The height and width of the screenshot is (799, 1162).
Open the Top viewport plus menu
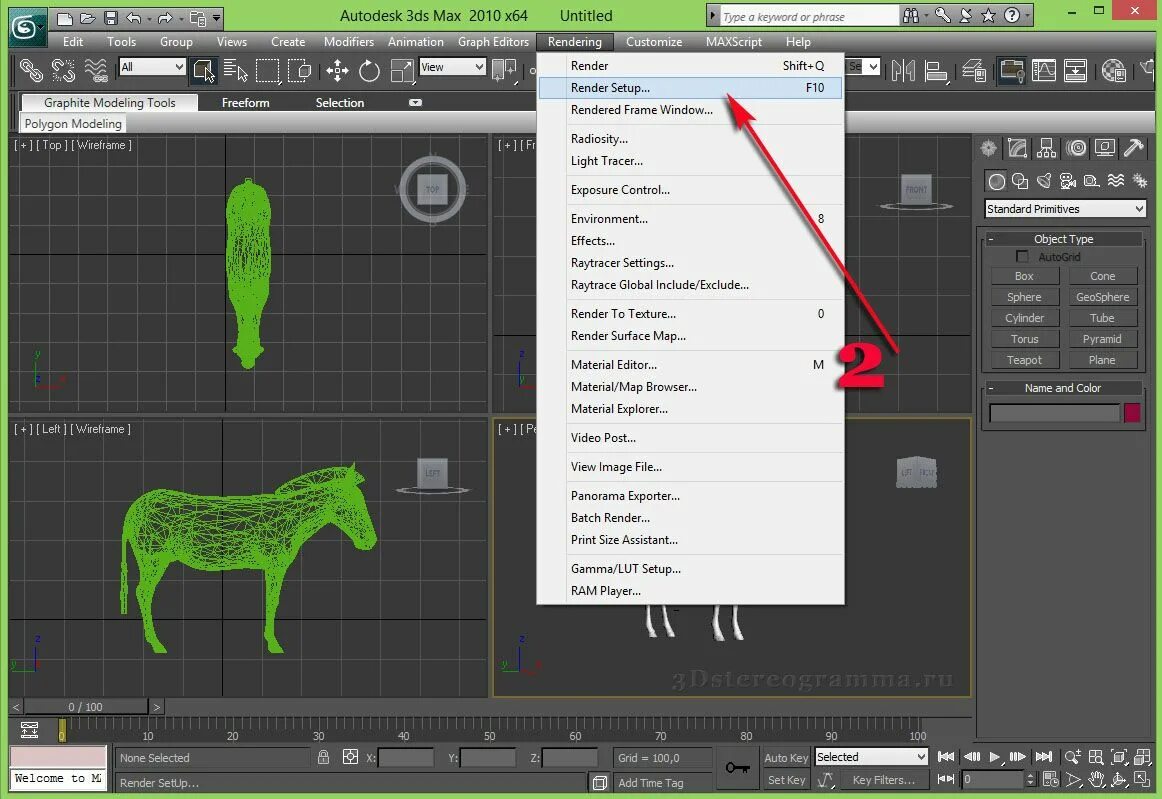pos(24,145)
